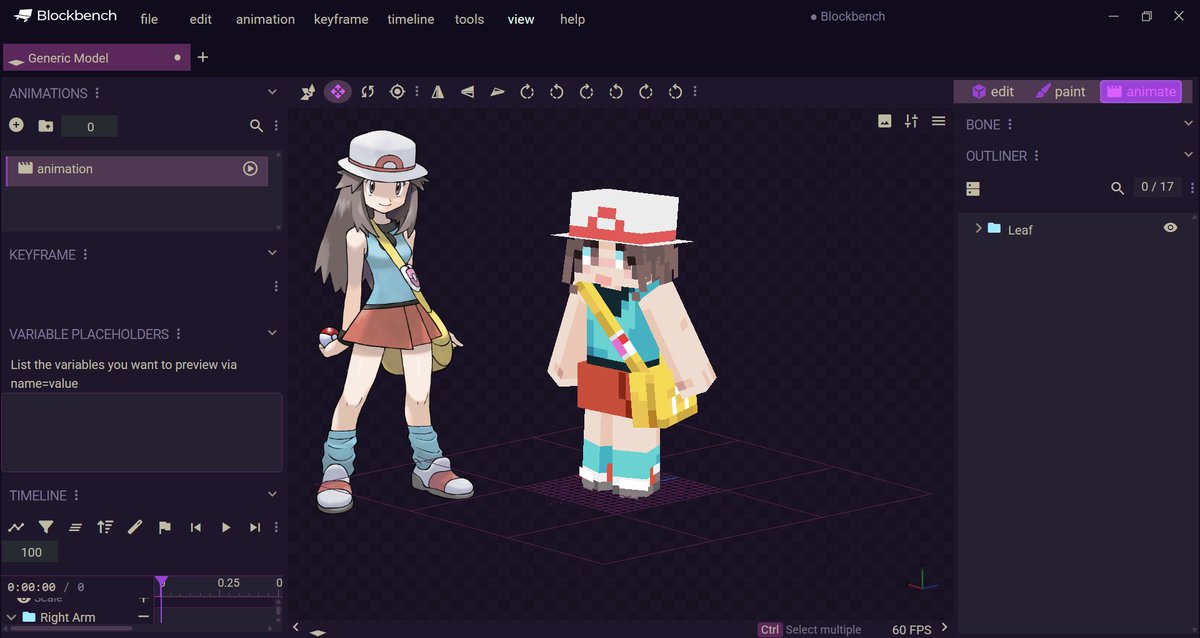Jump to previous keyframe in timeline

195,527
